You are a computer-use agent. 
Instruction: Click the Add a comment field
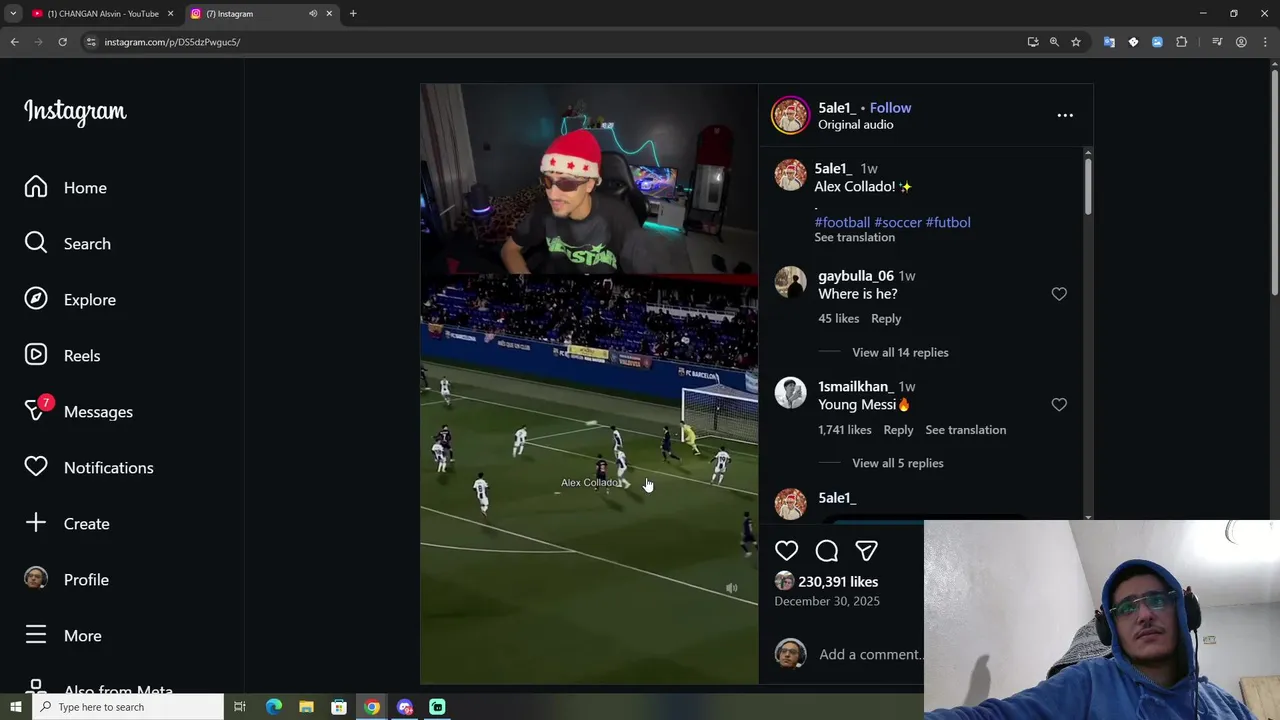[870, 654]
